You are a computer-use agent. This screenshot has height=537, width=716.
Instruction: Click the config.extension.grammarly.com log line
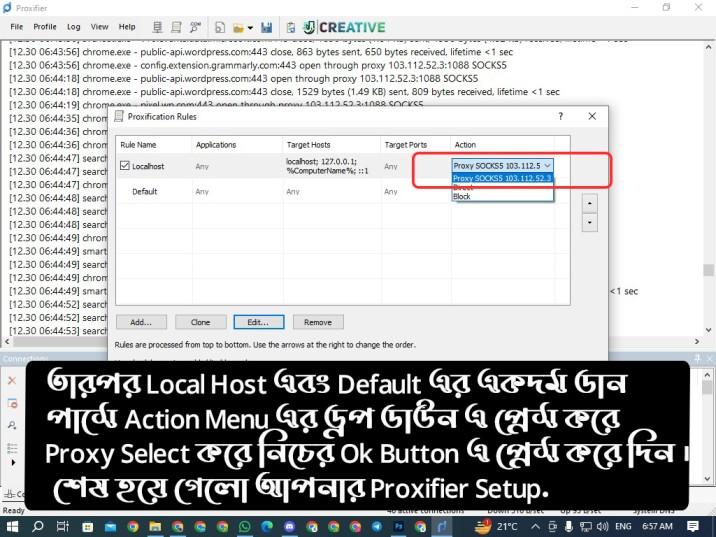(258, 65)
